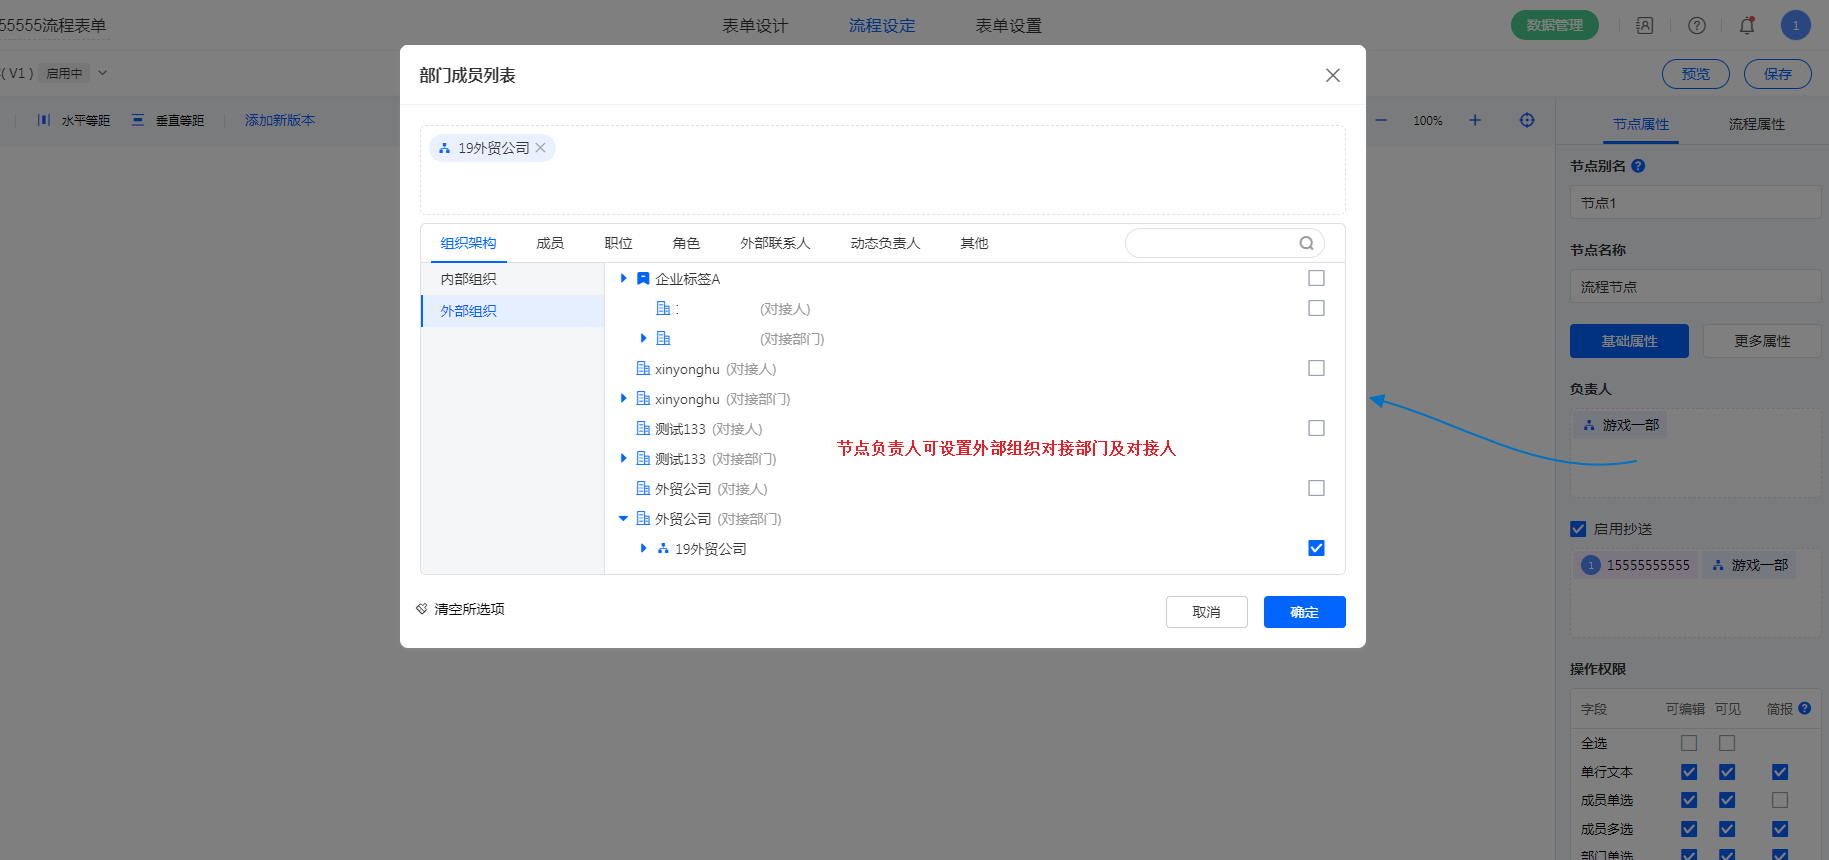Expand the 测试133 (对接部门) node
The image size is (1829, 860).
(623, 459)
